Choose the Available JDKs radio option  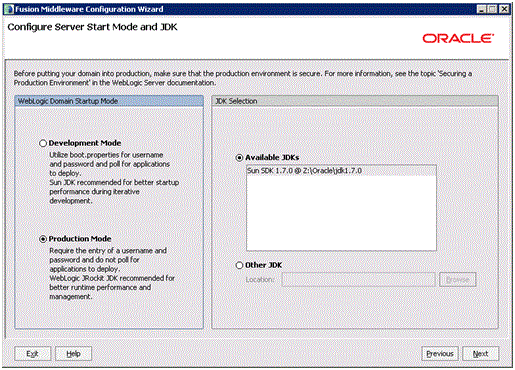[x=239, y=158]
